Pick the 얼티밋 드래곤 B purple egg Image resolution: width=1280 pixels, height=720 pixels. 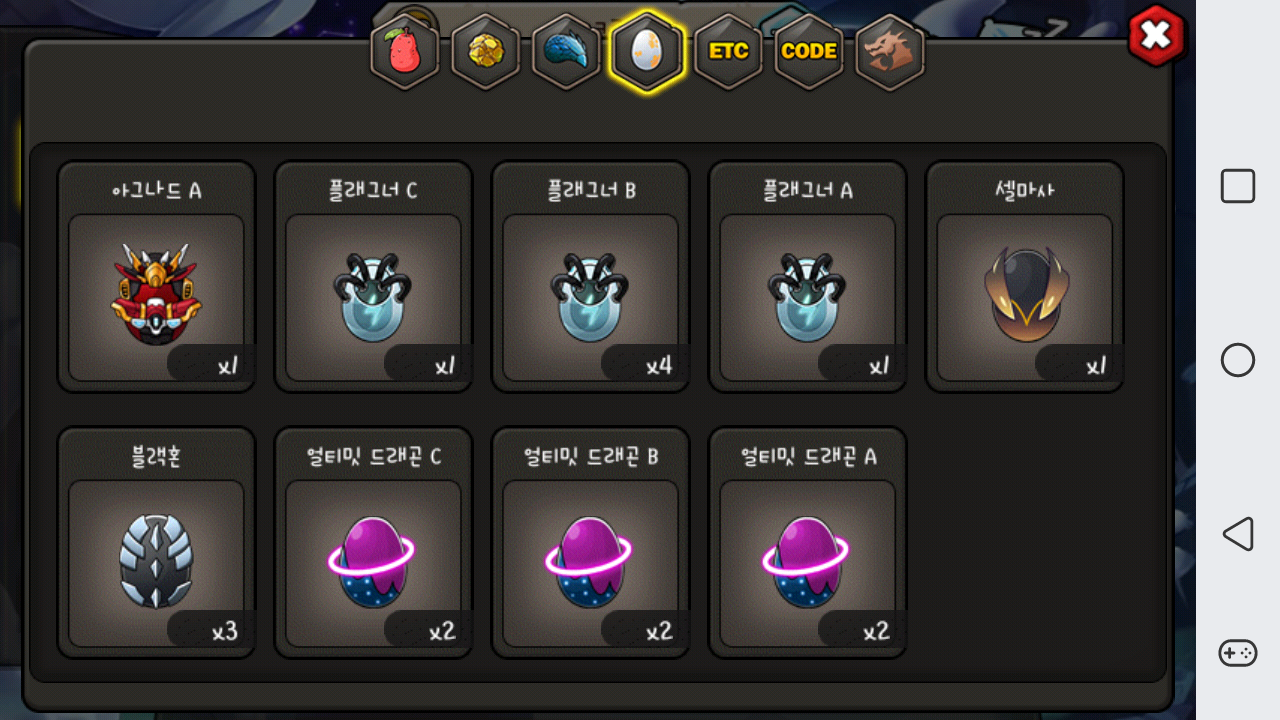(x=590, y=543)
